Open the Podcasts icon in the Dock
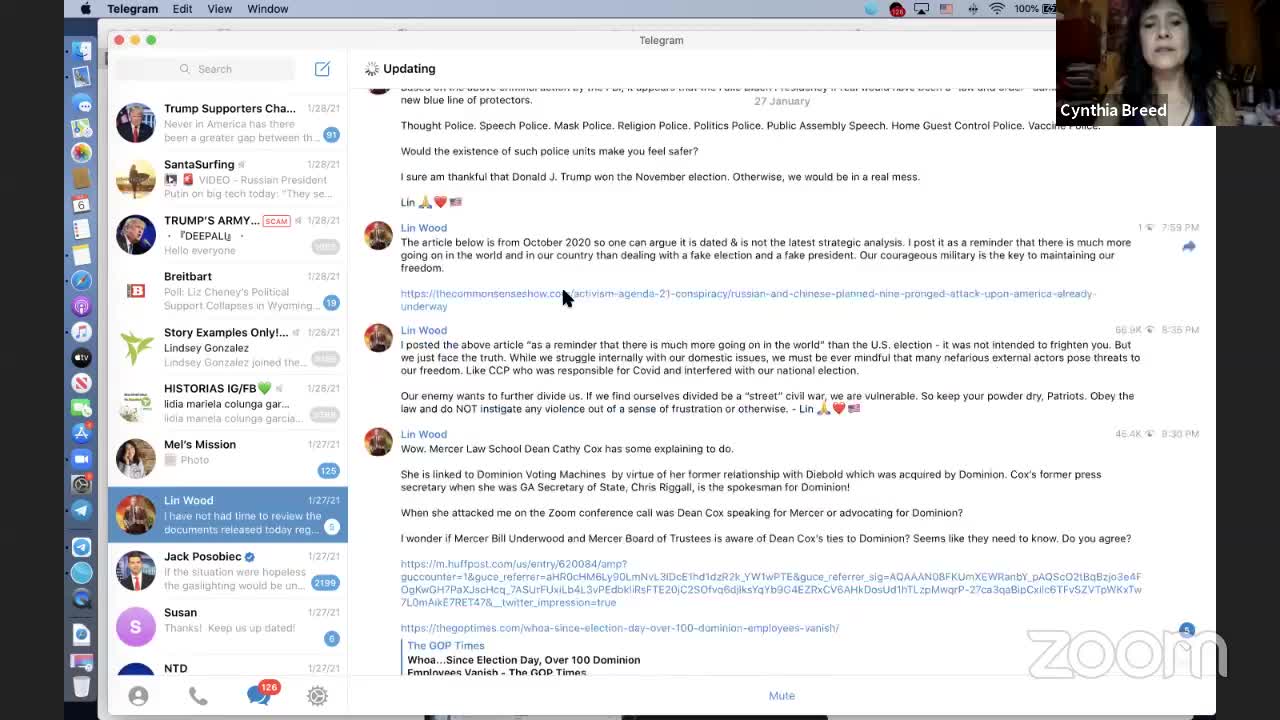This screenshot has height=720, width=1280. click(82, 306)
